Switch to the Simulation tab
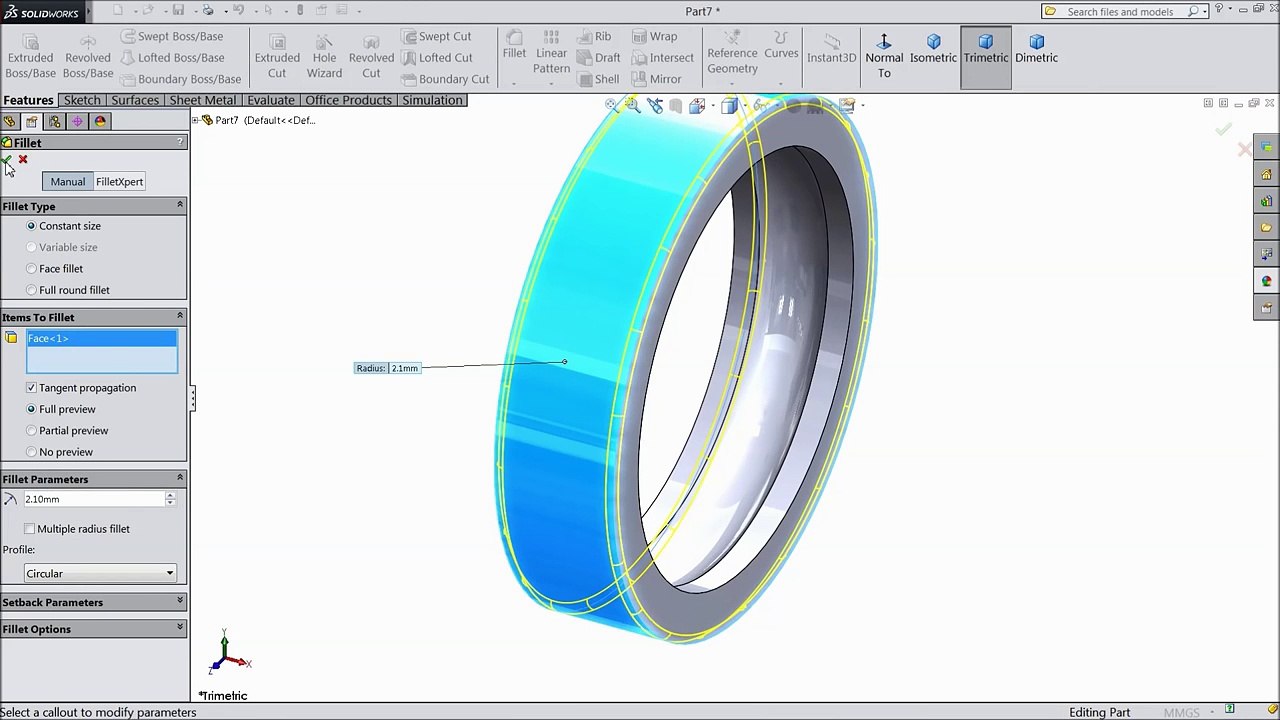Image resolution: width=1280 pixels, height=720 pixels. click(432, 100)
